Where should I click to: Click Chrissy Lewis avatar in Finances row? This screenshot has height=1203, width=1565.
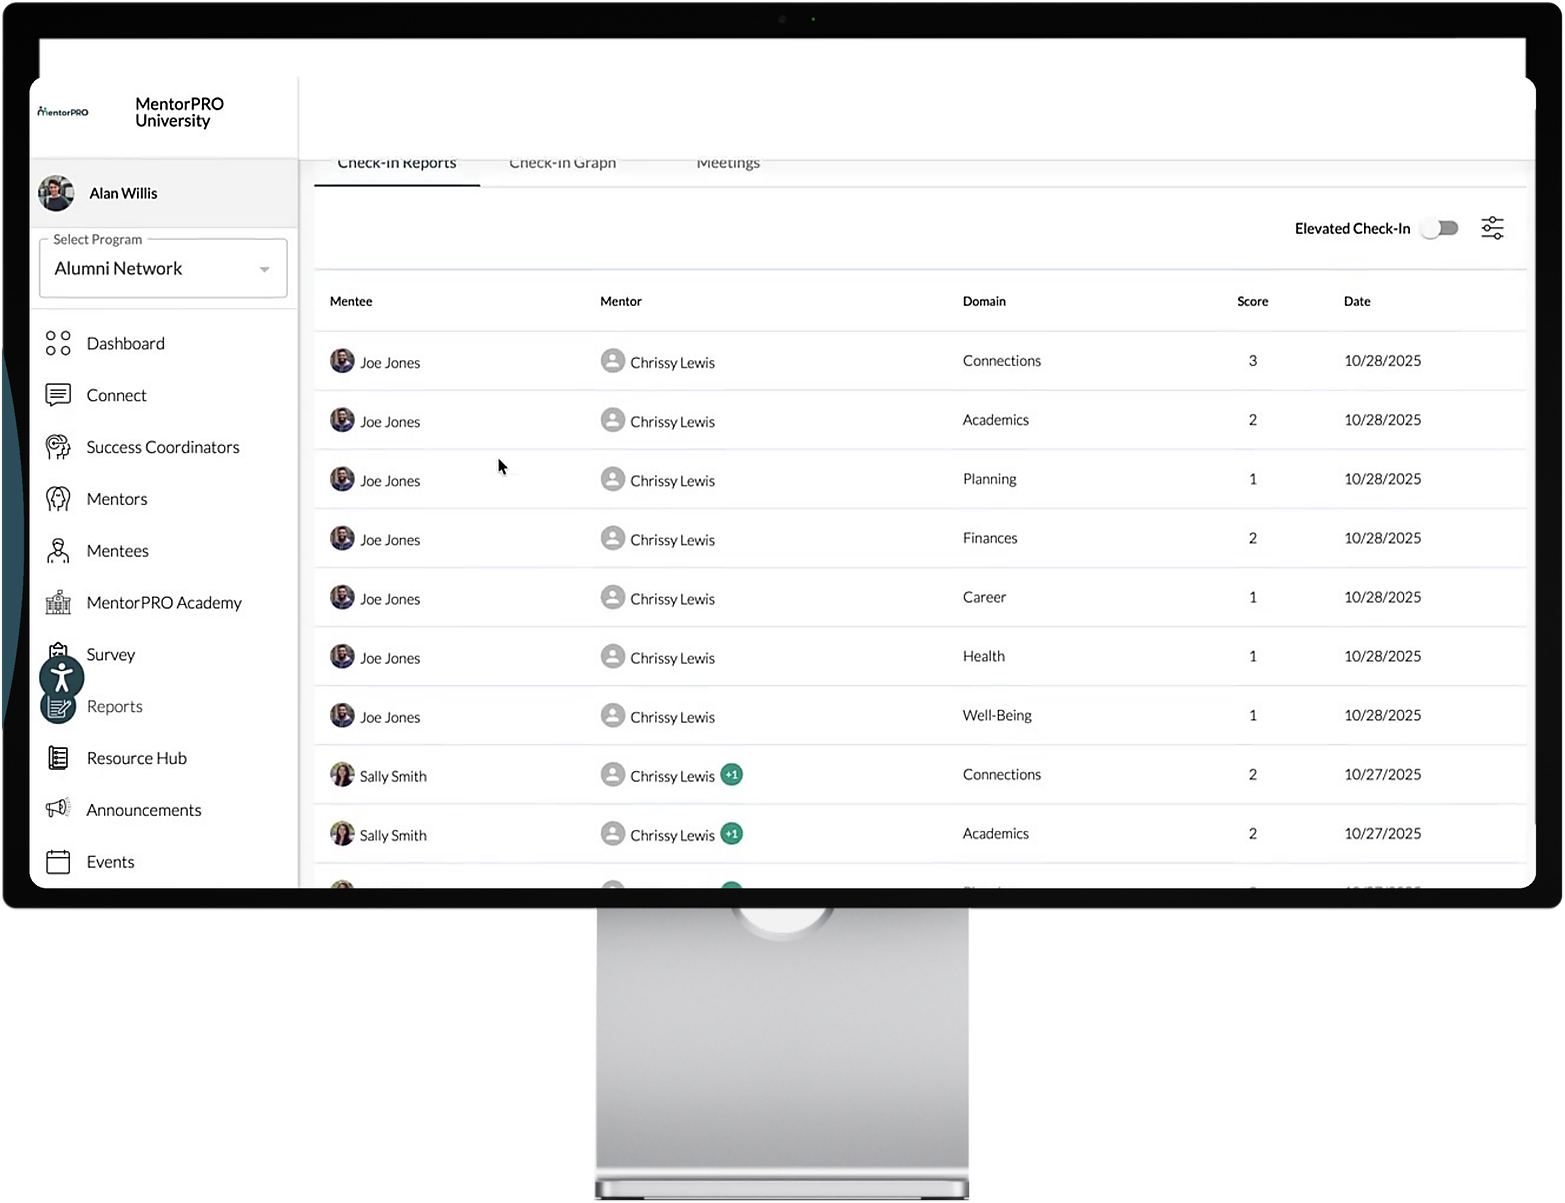click(612, 538)
